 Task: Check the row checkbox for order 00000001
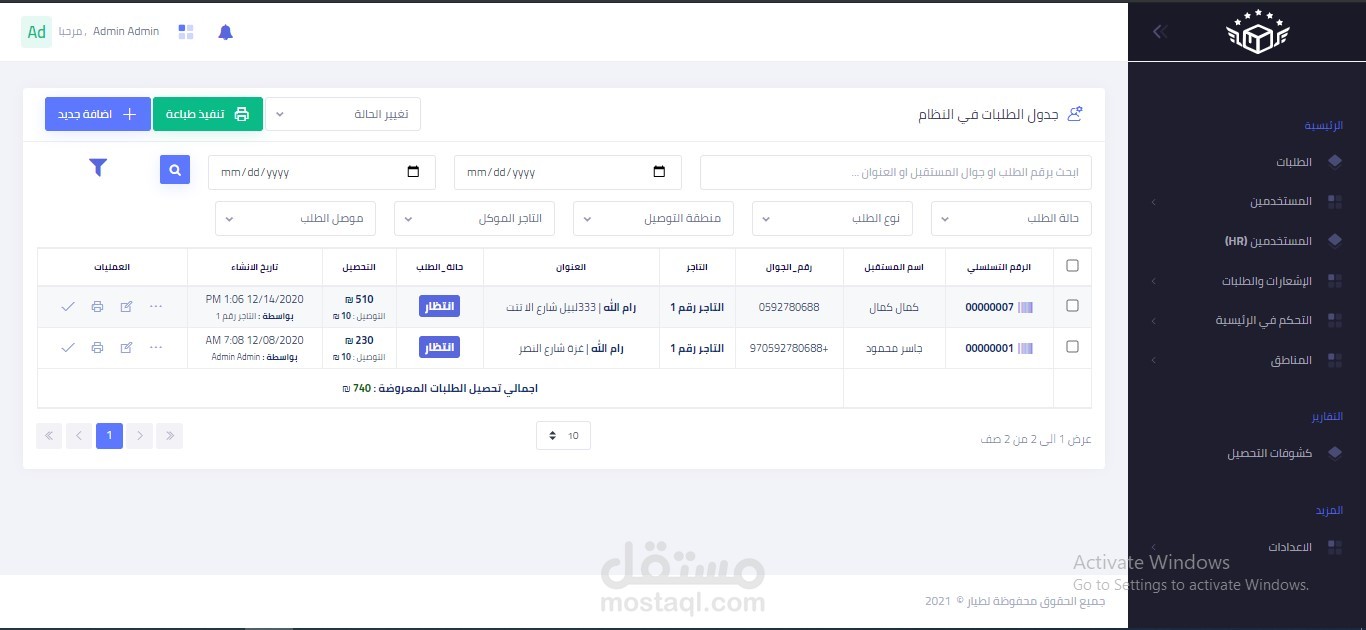tap(1072, 347)
